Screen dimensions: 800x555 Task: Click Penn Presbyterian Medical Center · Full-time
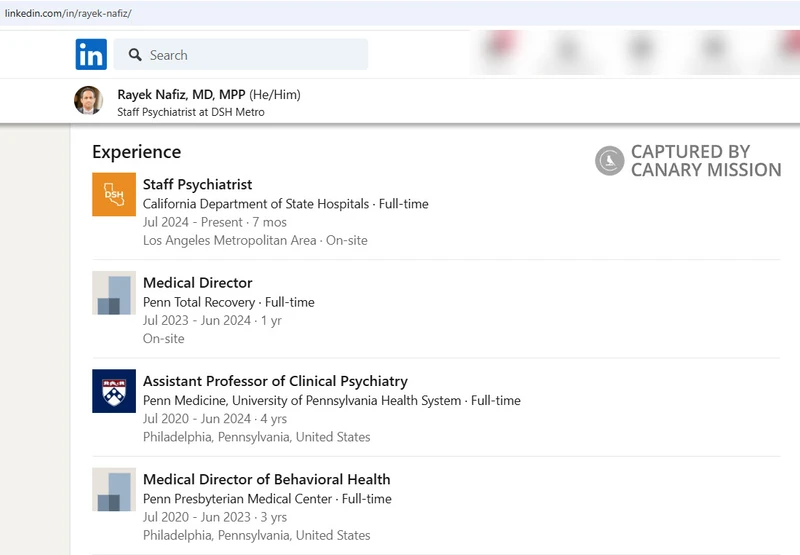point(267,499)
